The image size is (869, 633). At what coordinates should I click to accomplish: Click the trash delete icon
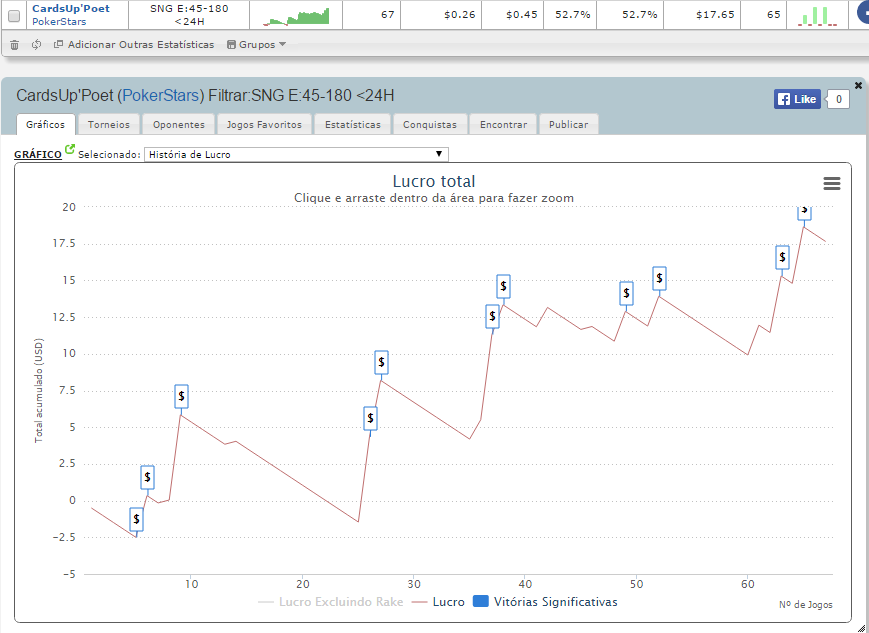point(15,45)
